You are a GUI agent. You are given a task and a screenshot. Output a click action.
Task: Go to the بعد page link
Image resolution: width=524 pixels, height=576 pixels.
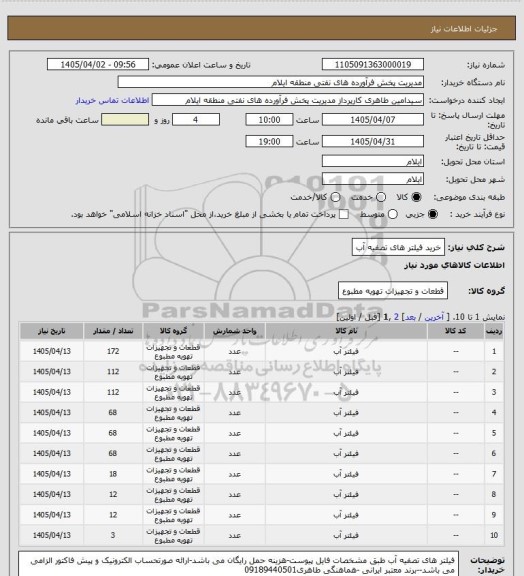tap(410, 317)
